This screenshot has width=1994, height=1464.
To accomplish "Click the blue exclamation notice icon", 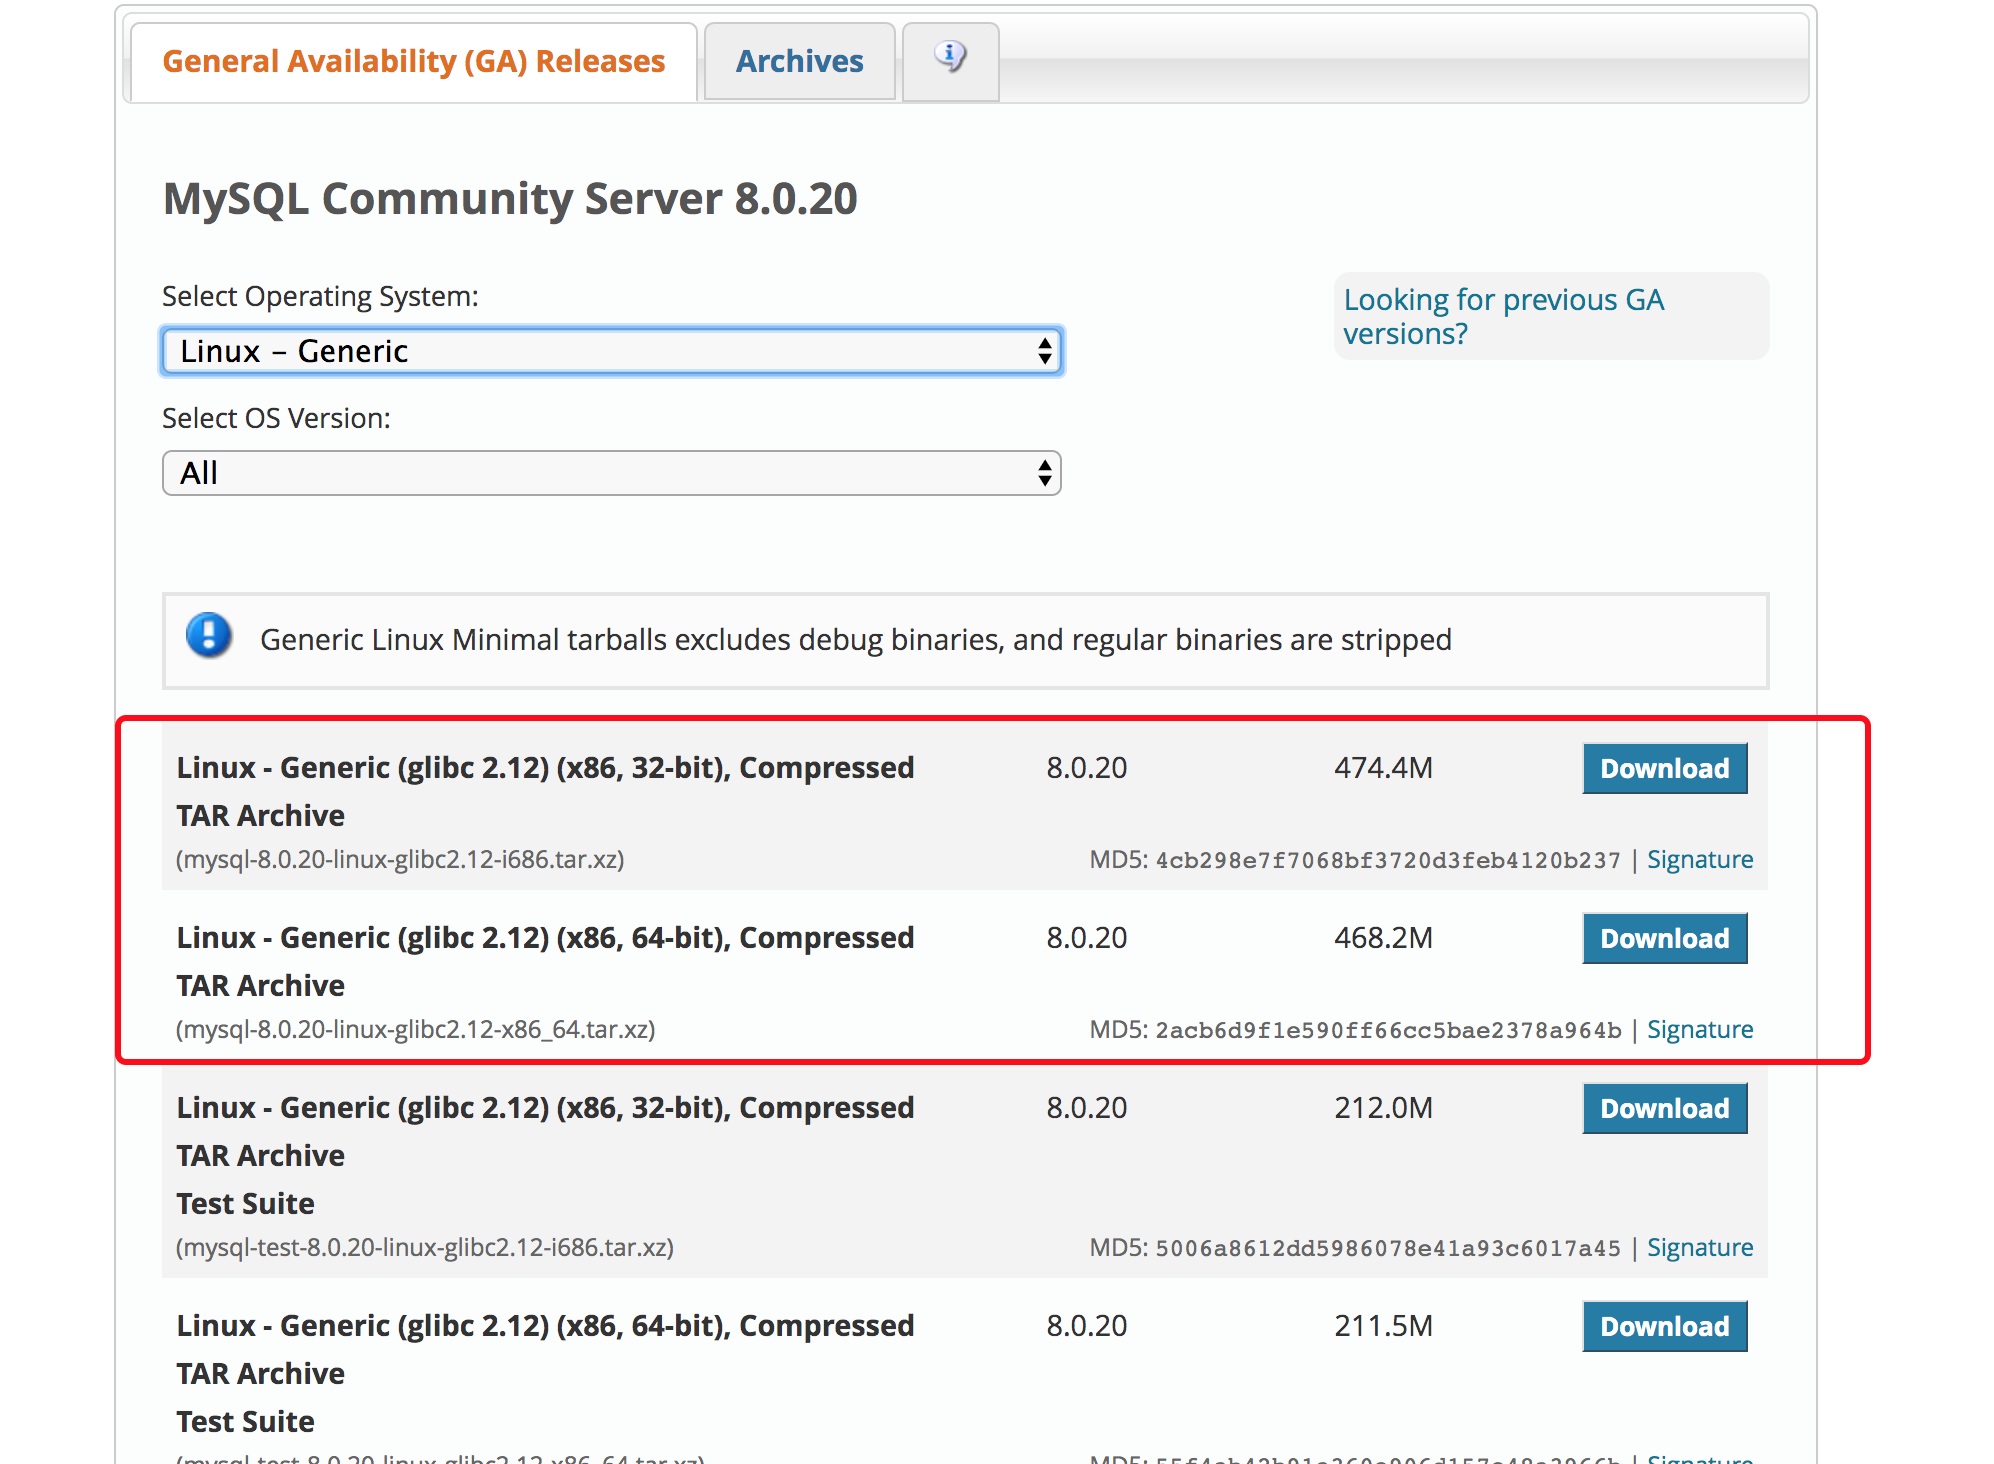I will coord(209,636).
